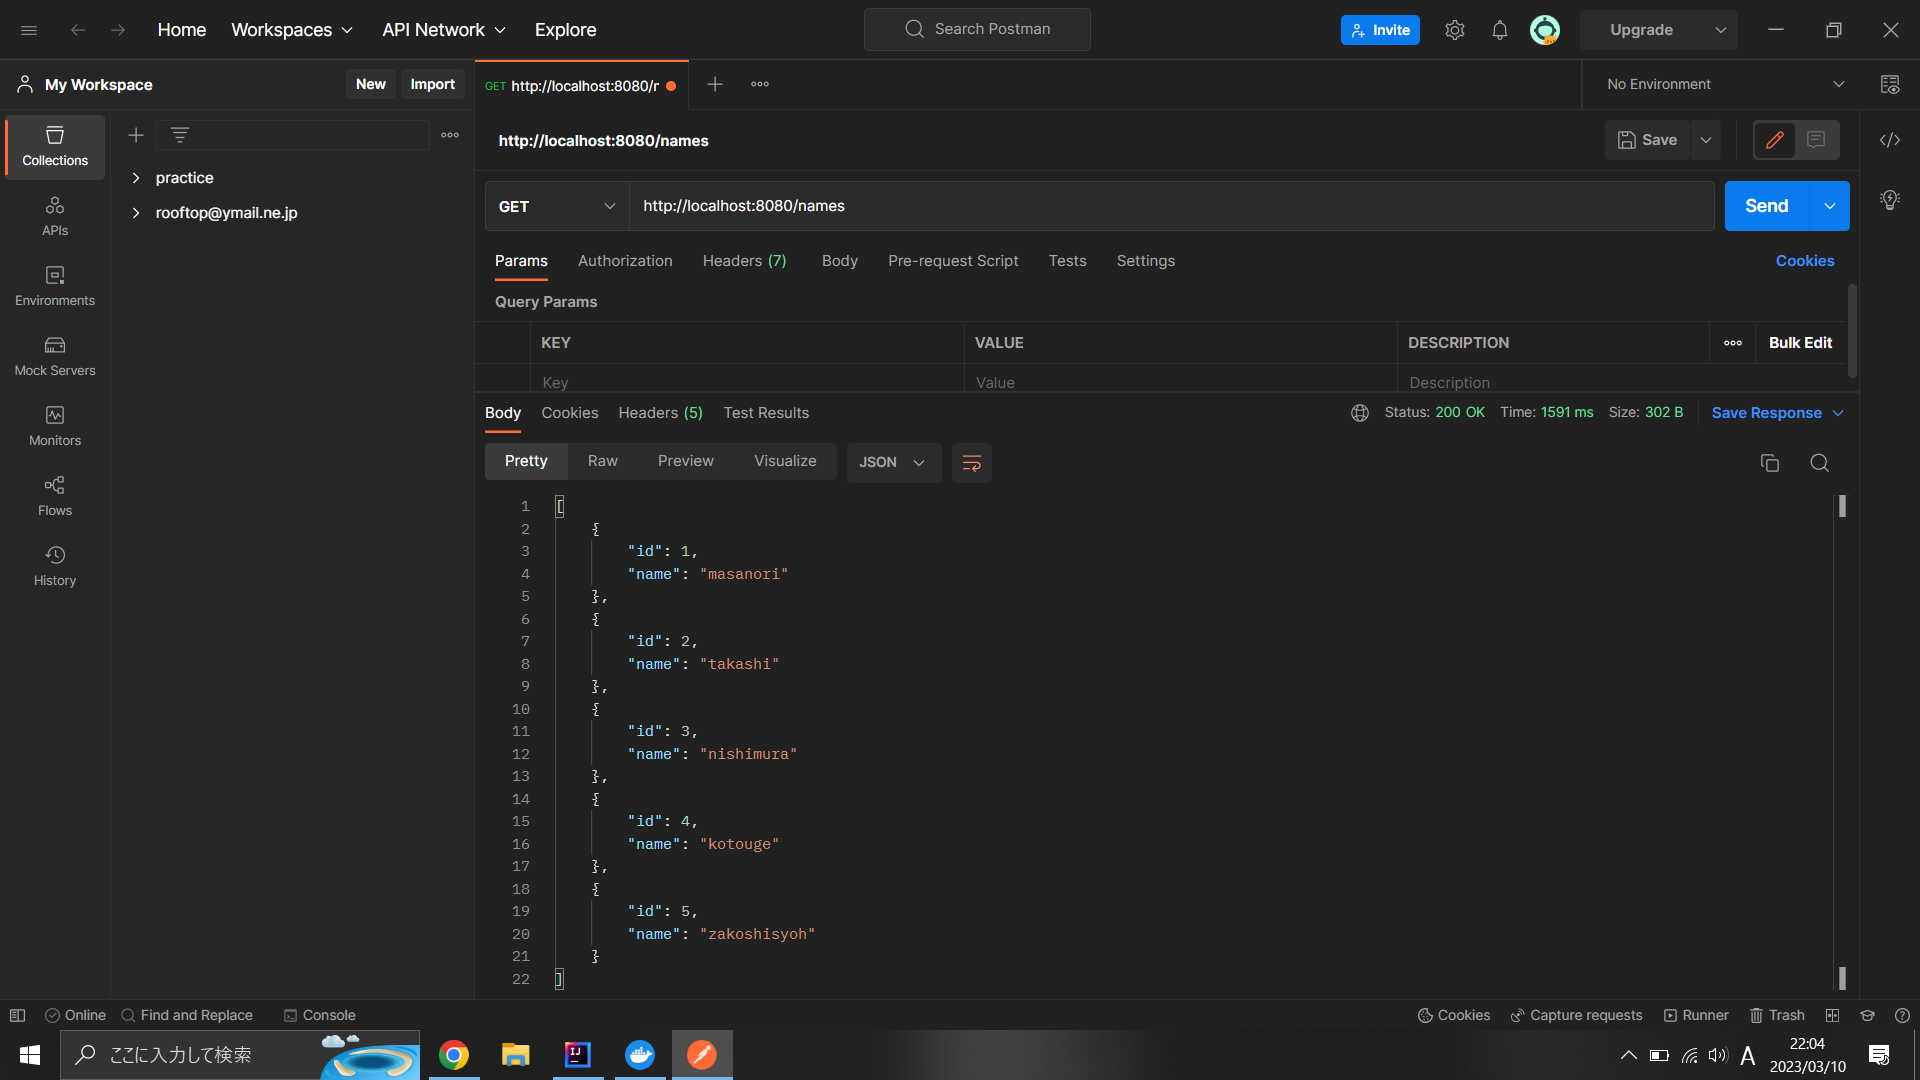The width and height of the screenshot is (1920, 1080).
Task: Open the Console in the status bar
Action: 319,1015
